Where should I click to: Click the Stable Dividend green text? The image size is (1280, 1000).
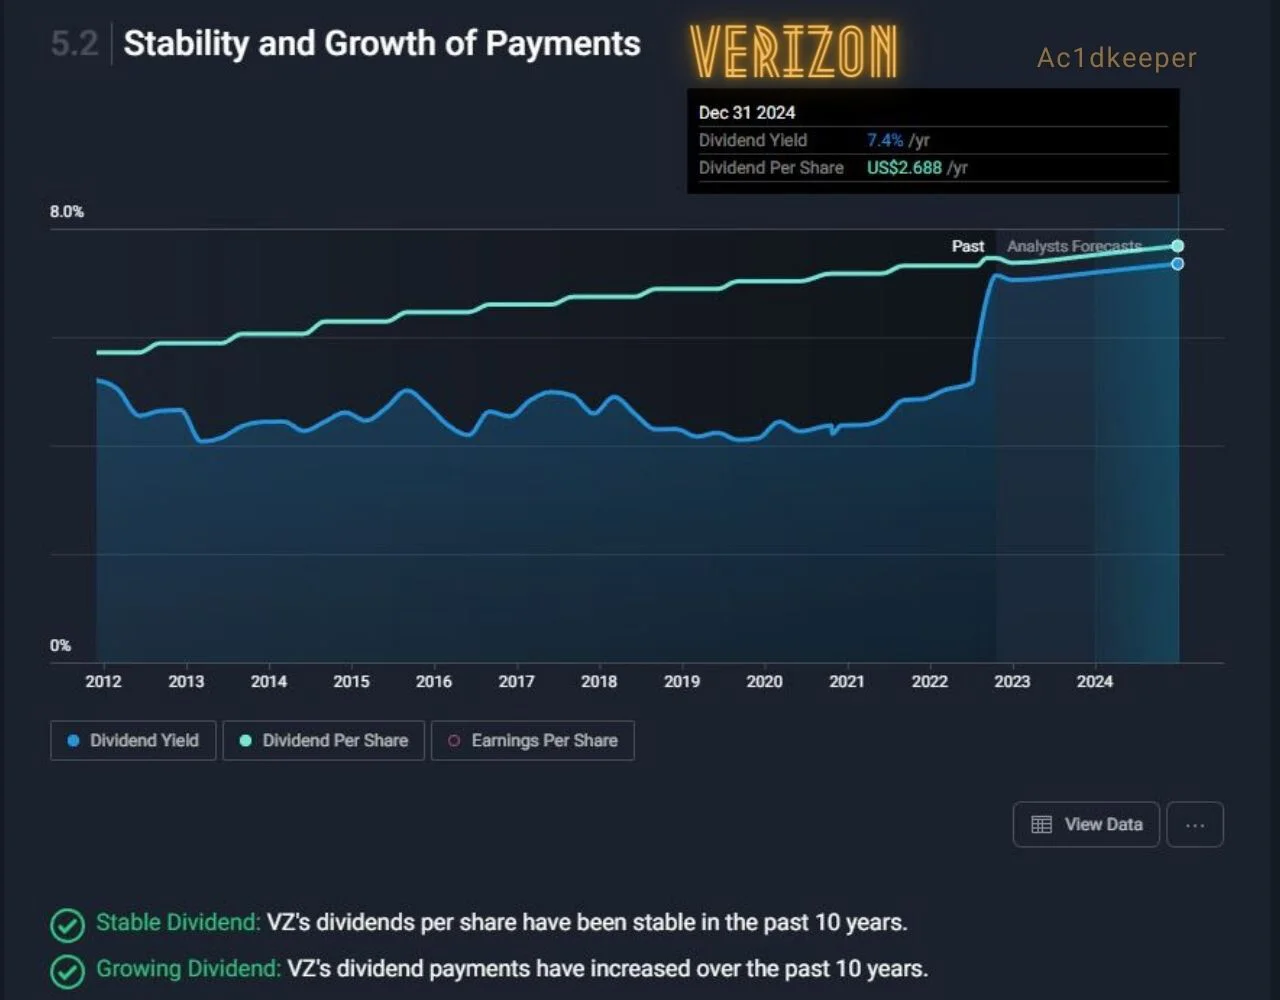pyautogui.click(x=178, y=922)
